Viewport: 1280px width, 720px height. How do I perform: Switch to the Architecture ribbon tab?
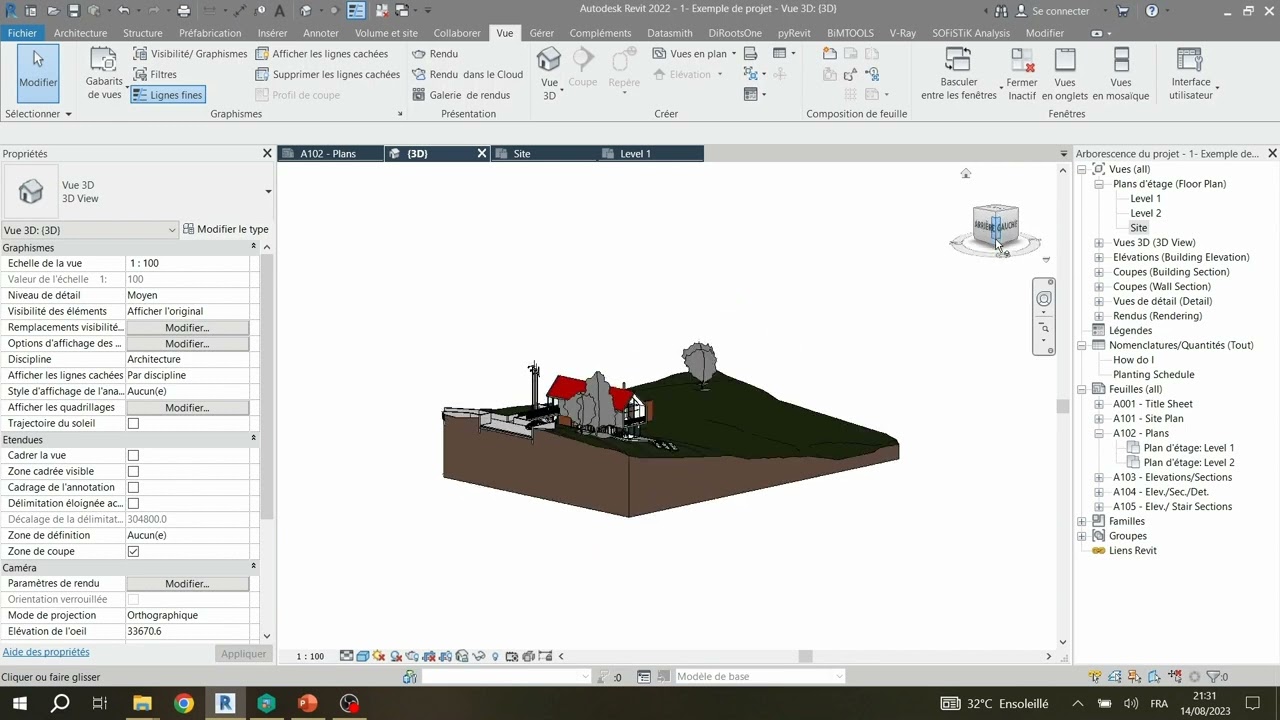point(80,33)
